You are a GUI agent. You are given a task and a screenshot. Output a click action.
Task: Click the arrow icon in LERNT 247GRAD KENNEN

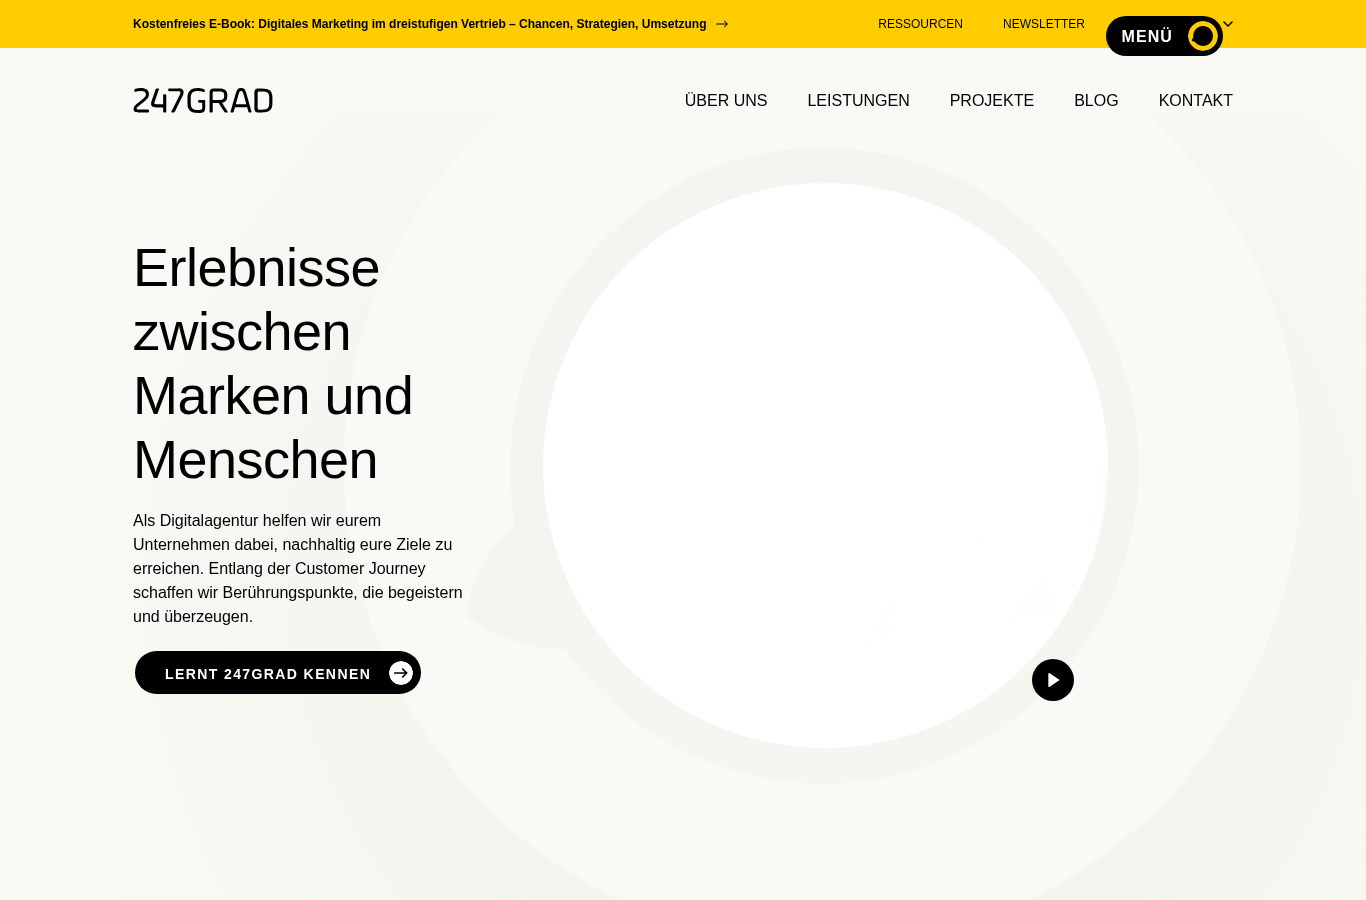[x=401, y=673]
